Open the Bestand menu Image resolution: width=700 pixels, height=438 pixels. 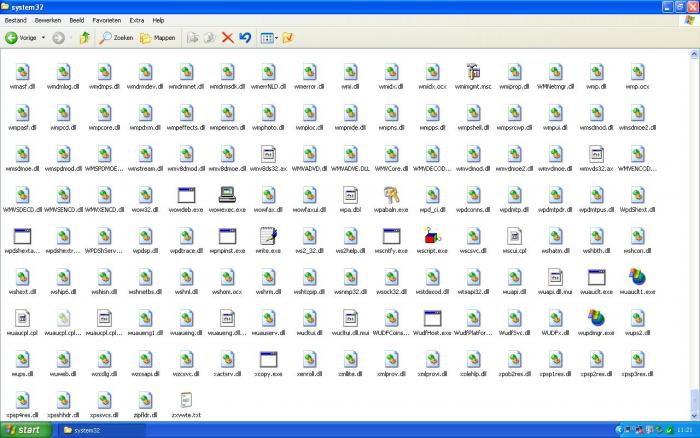click(x=16, y=21)
